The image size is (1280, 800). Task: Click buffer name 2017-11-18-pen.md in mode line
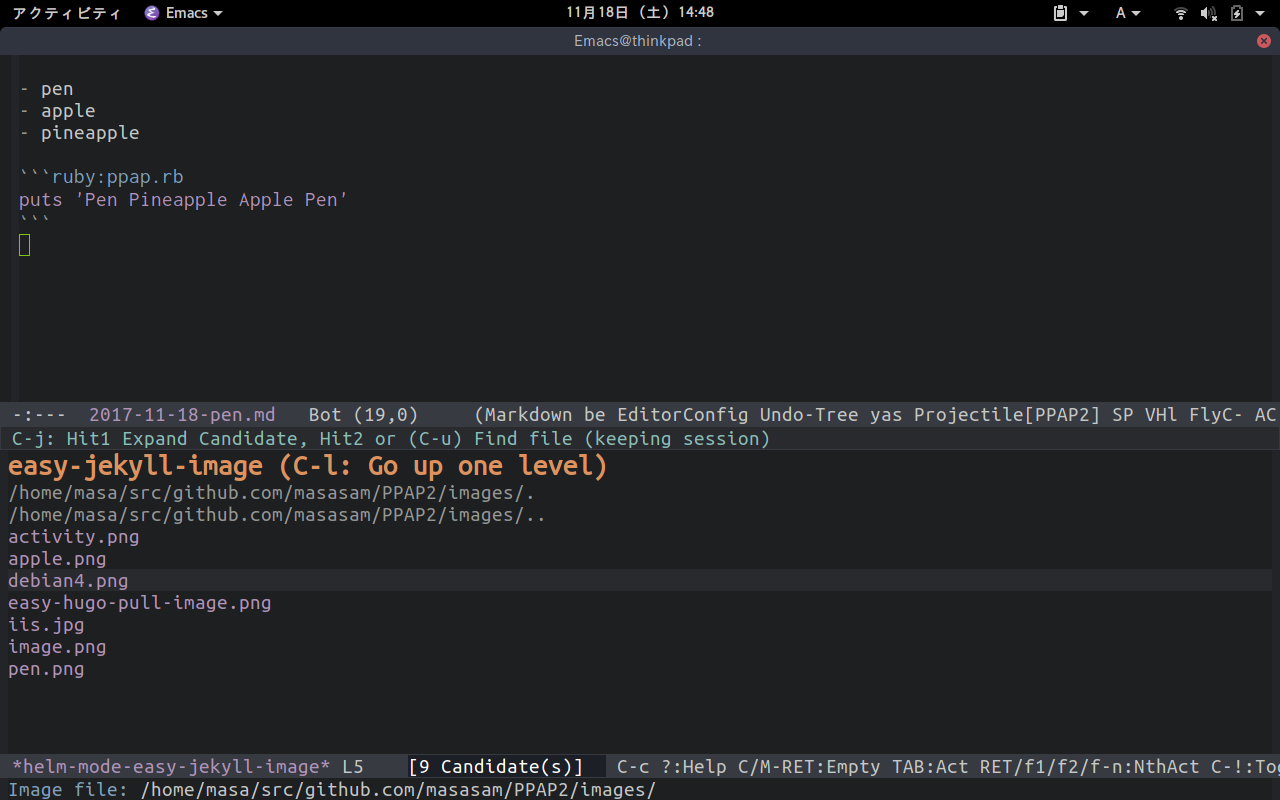tap(182, 414)
